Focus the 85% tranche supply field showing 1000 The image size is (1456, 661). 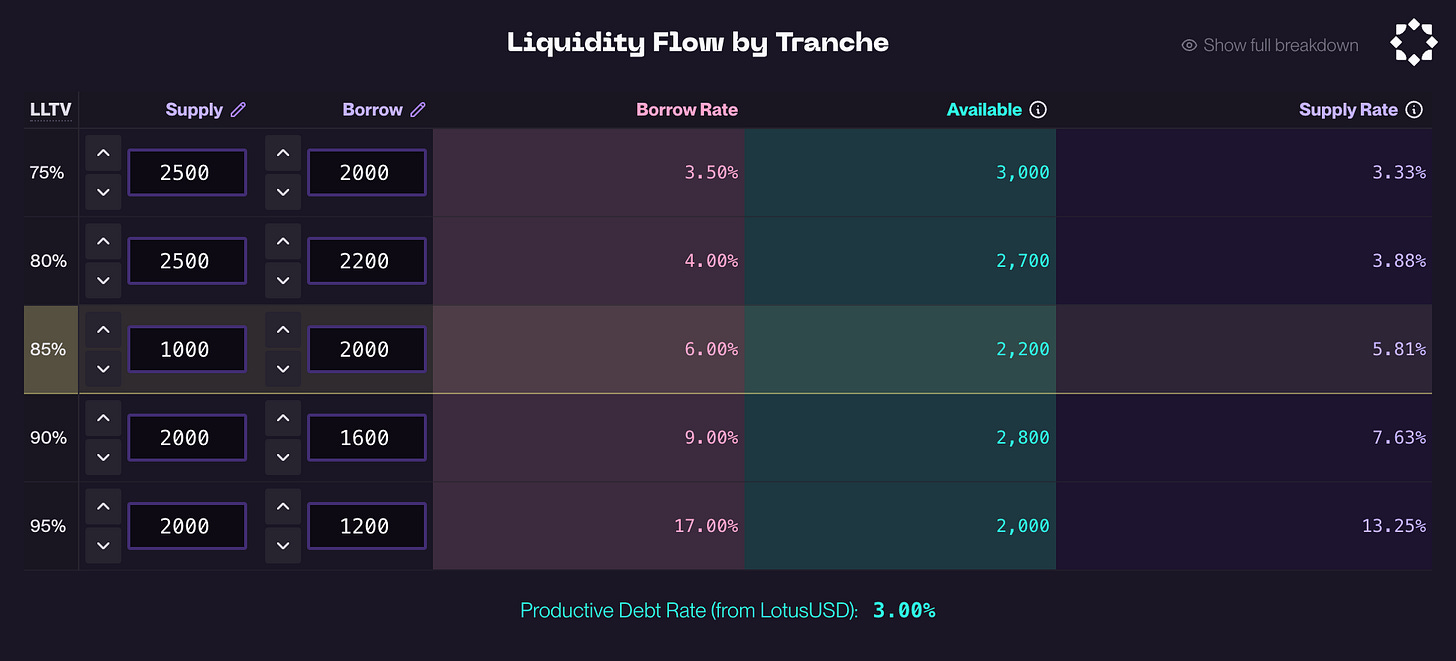pos(186,349)
